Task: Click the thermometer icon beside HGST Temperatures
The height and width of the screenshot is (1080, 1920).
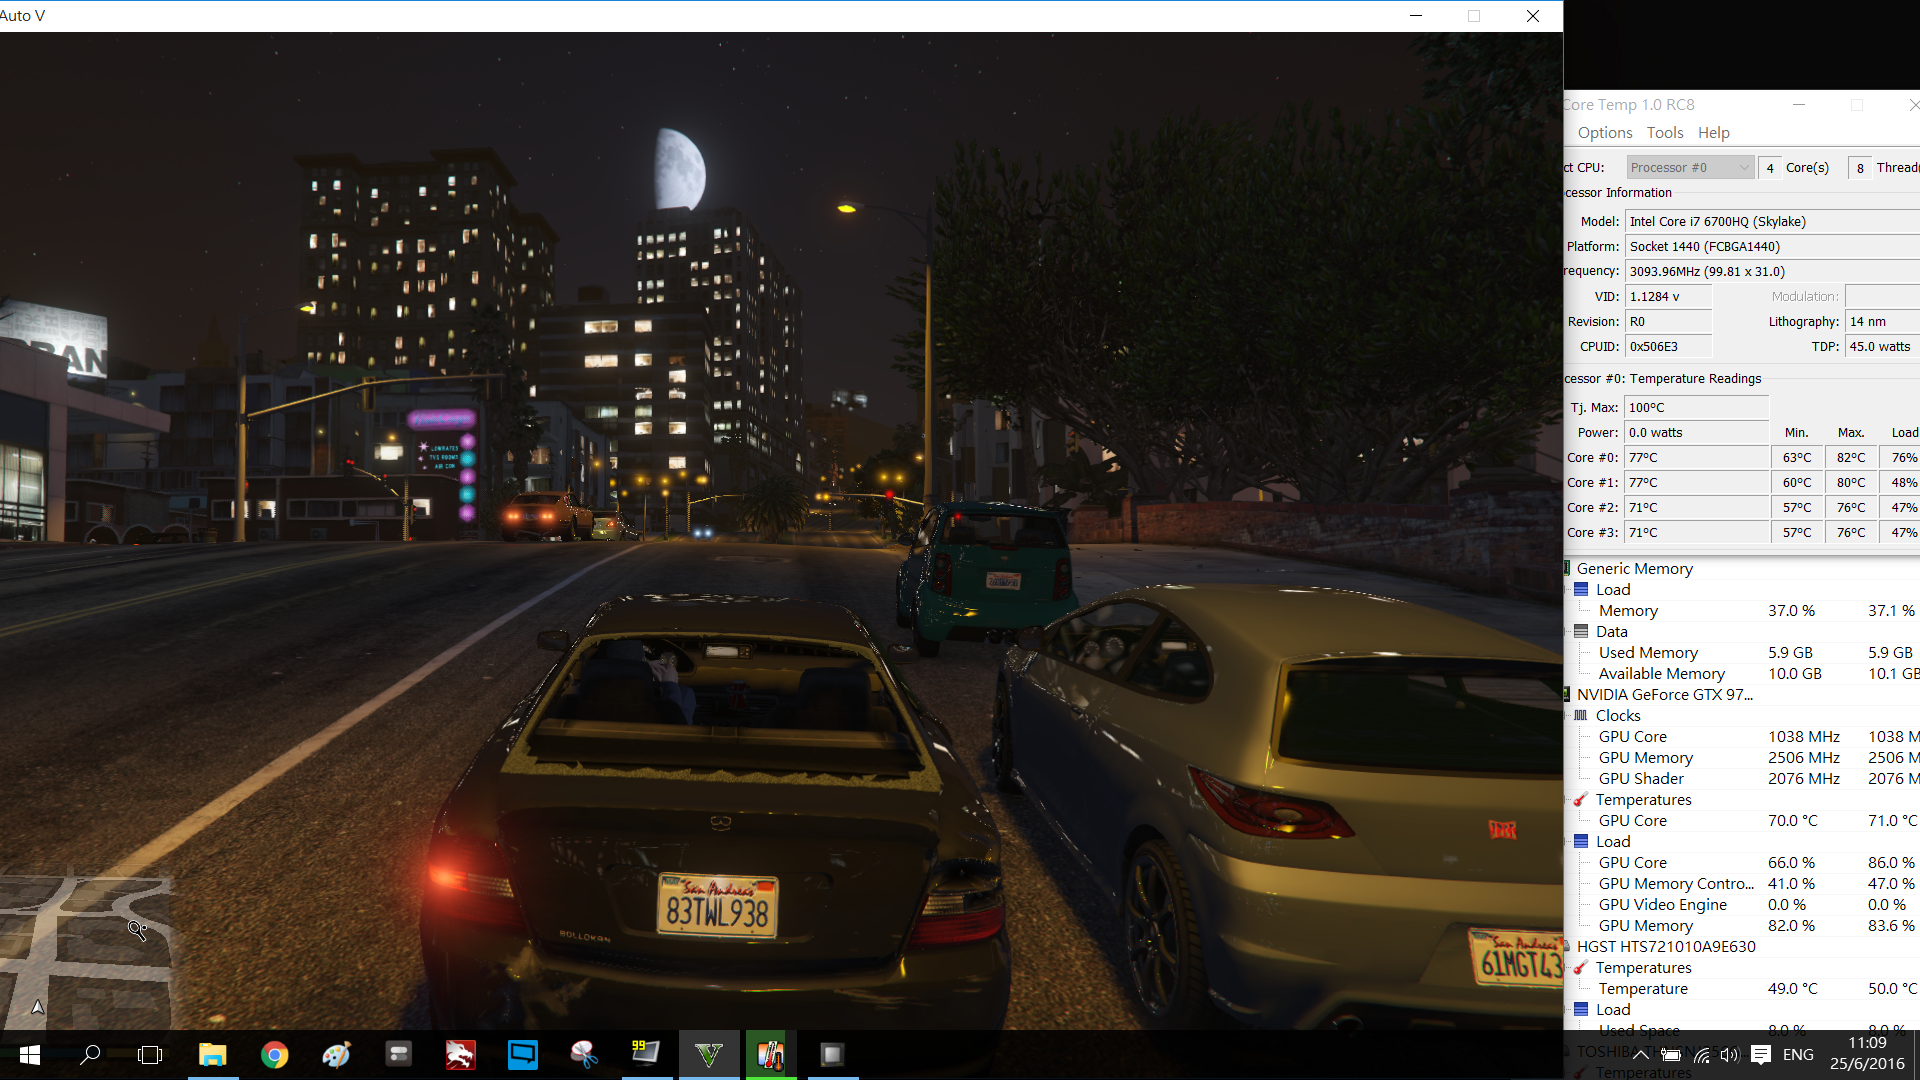Action: (x=1581, y=967)
